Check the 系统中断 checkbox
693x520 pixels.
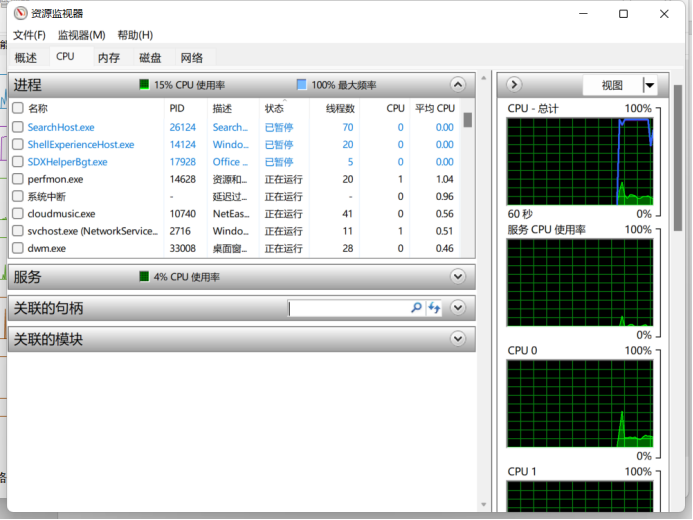click(18, 196)
